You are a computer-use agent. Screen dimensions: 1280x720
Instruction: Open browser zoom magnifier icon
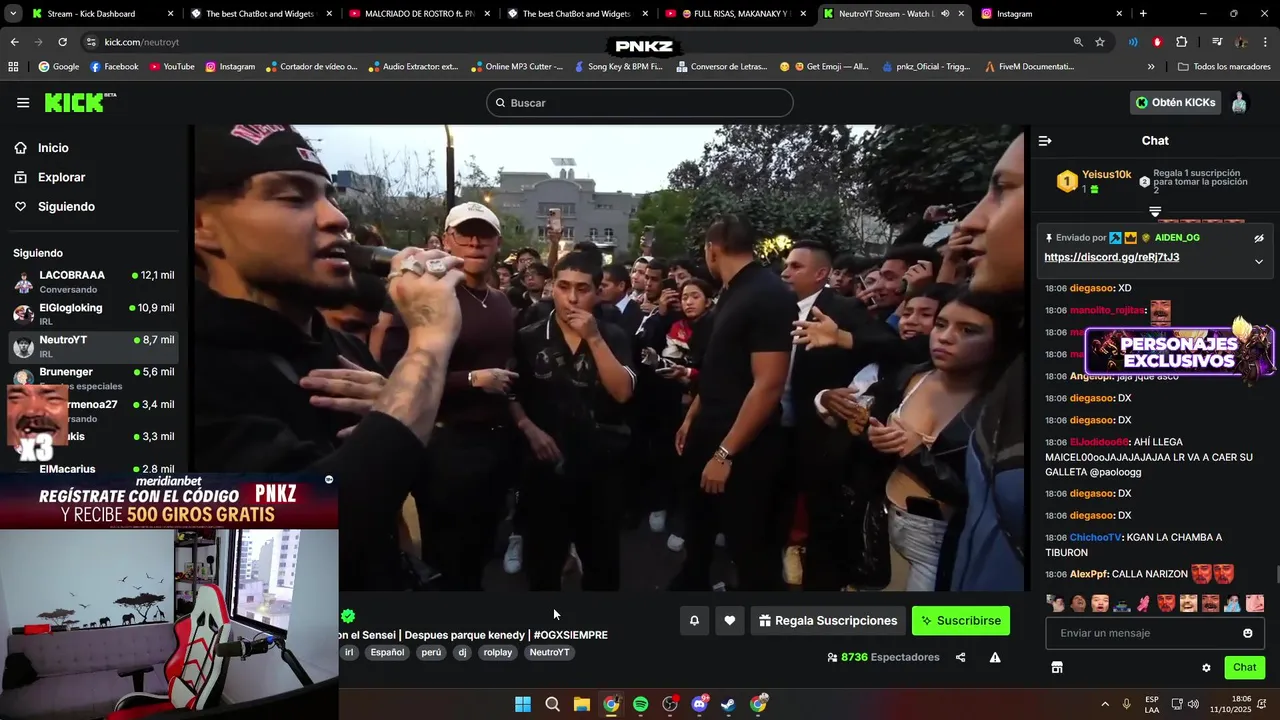1078,42
